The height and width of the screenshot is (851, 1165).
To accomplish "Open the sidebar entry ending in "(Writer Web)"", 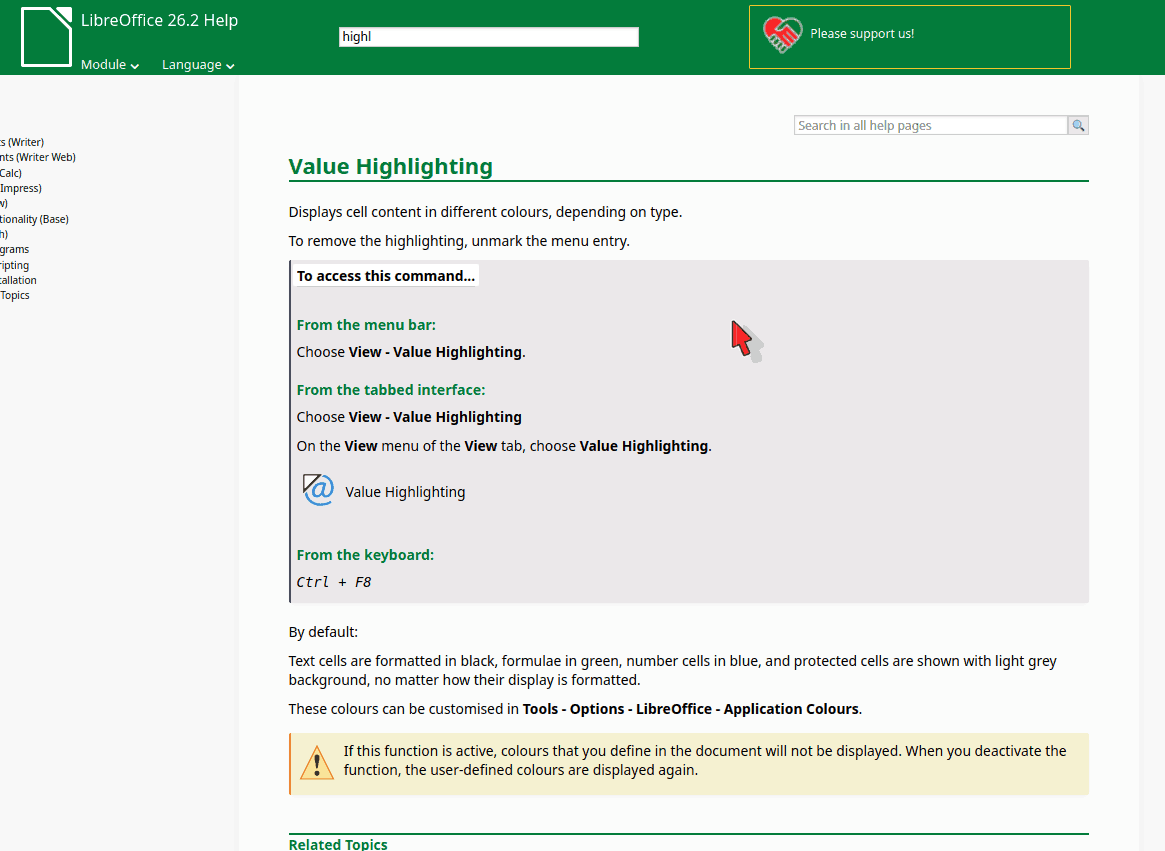I will (x=38, y=157).
